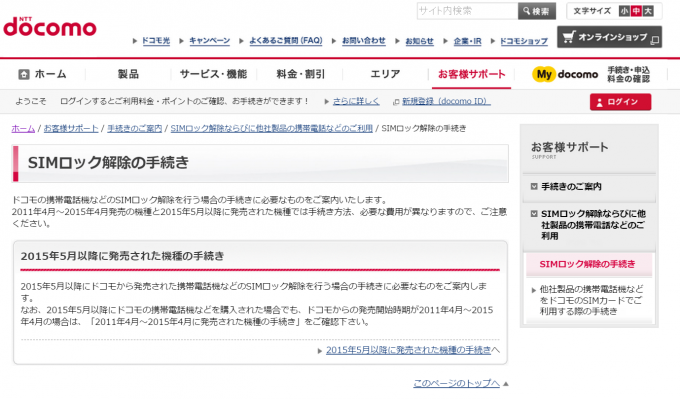Open the ホーム tab text
680x399 pixels.
51,74
